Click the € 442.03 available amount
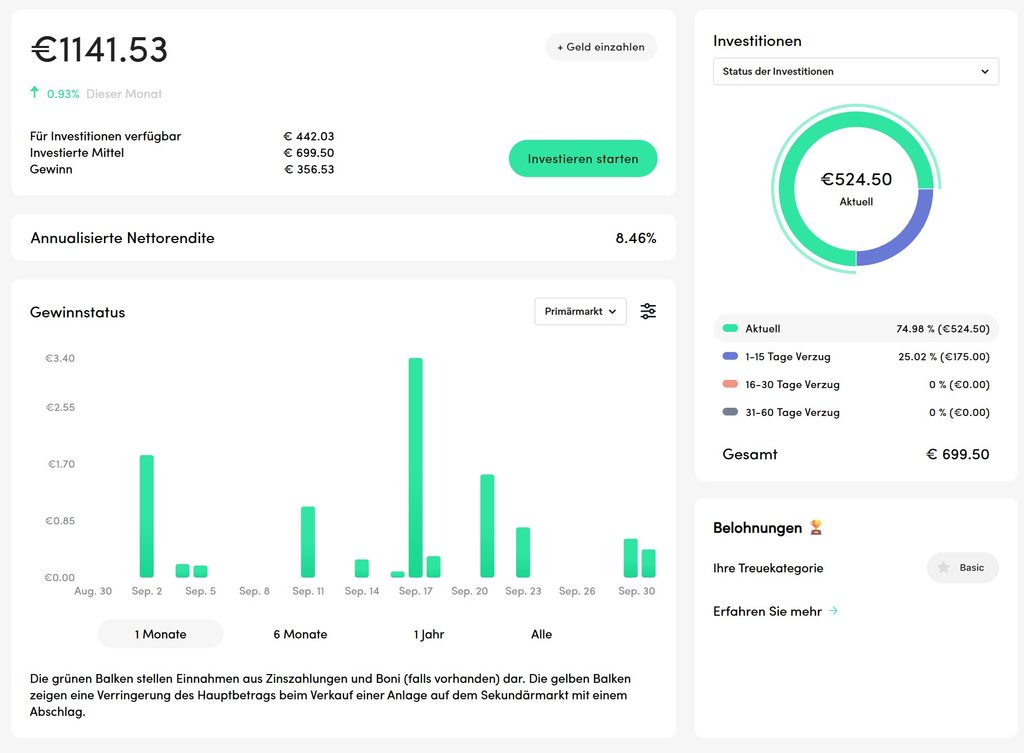Image resolution: width=1024 pixels, height=753 pixels. (309, 136)
